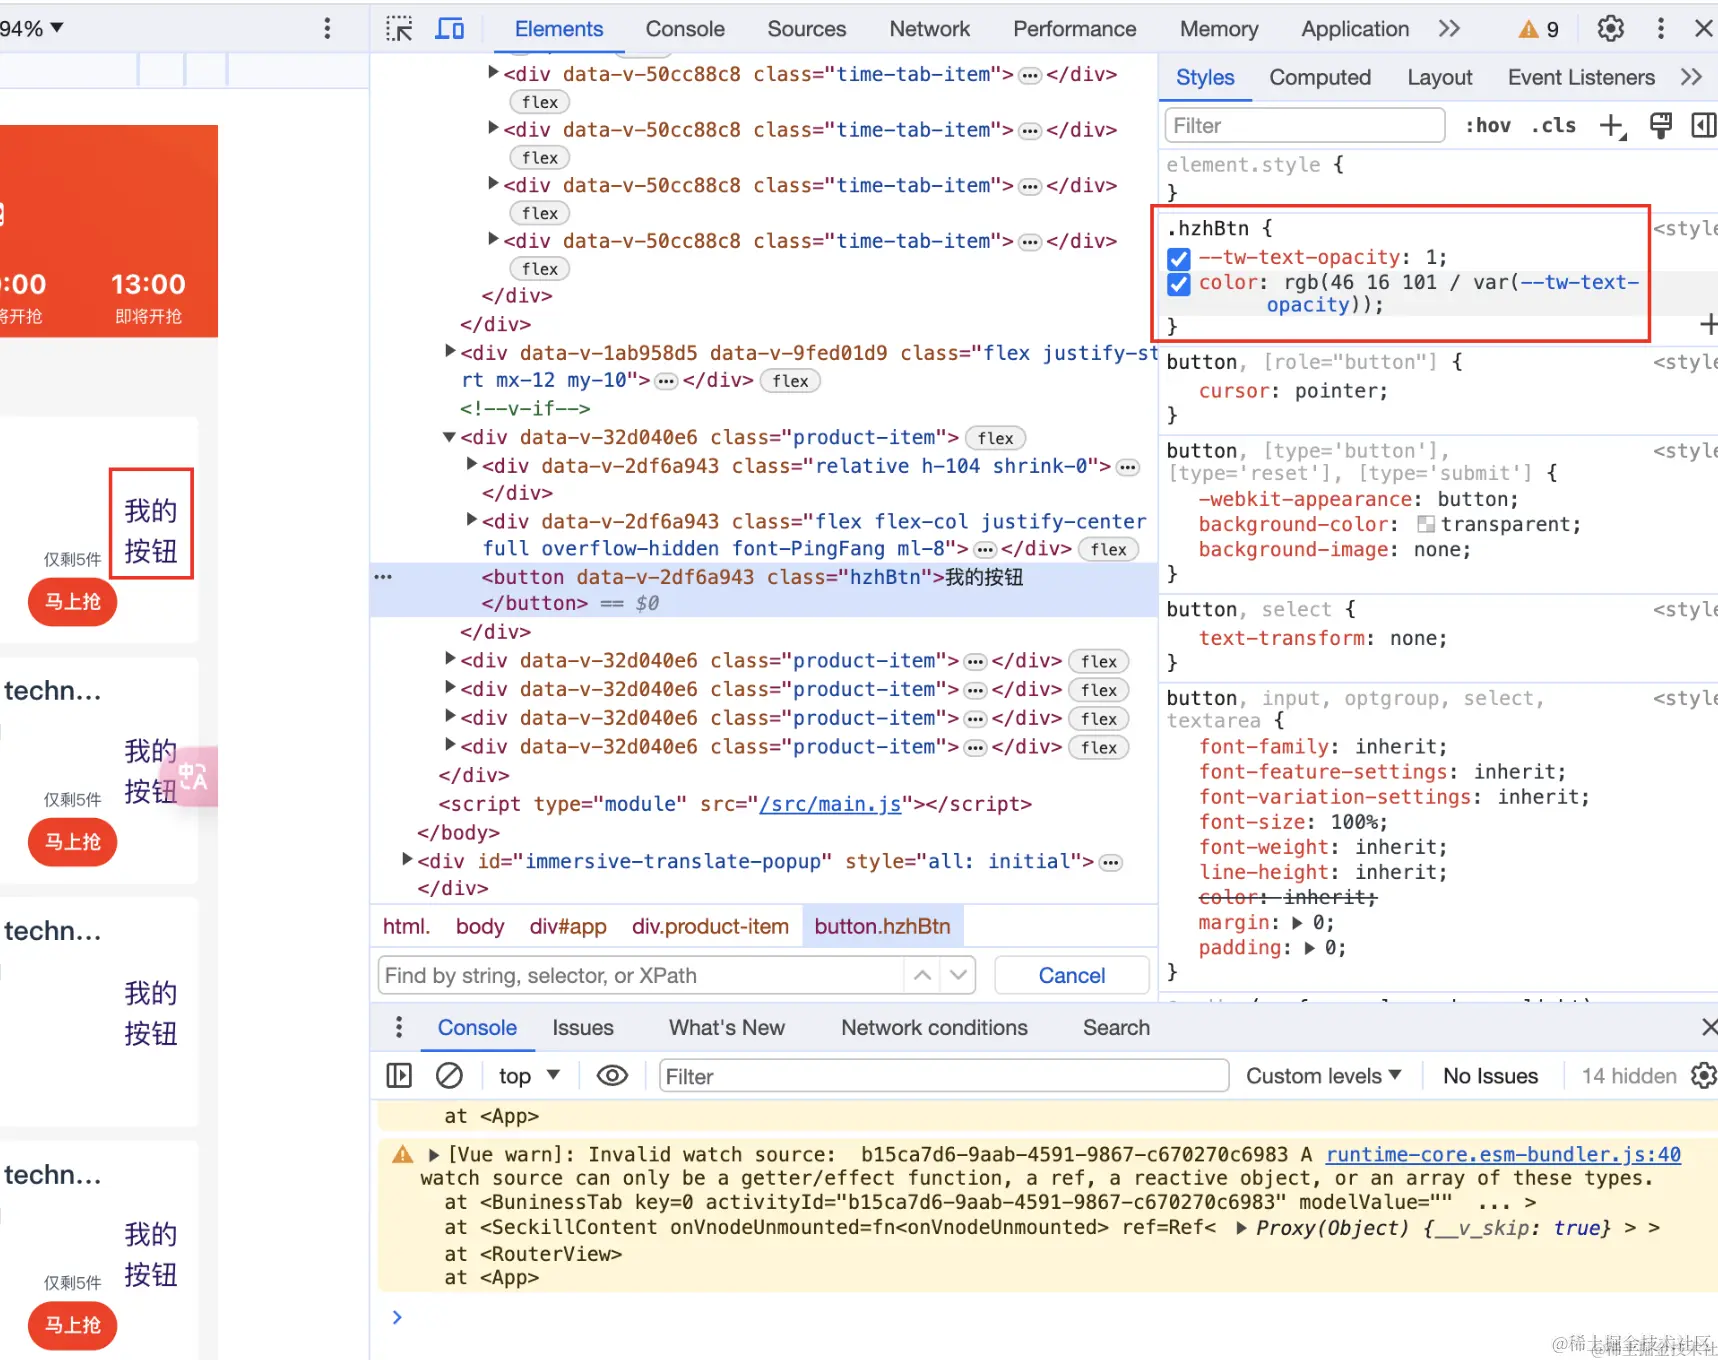Select the inspect element tool

(398, 28)
